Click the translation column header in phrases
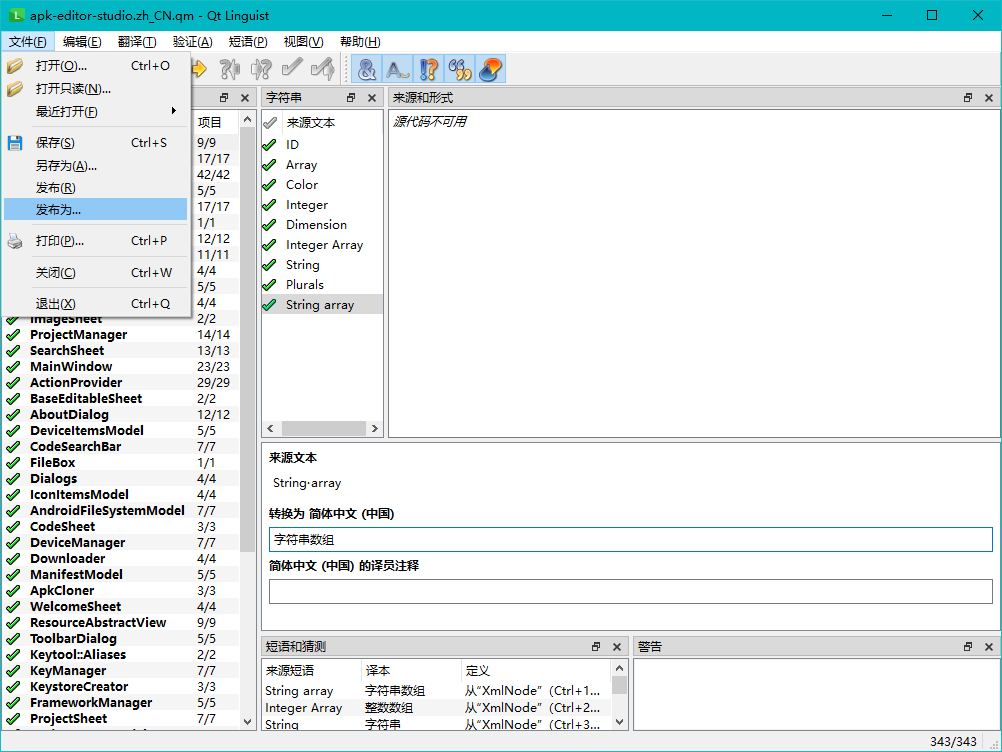Viewport: 1002px width, 752px height. pyautogui.click(x=378, y=671)
